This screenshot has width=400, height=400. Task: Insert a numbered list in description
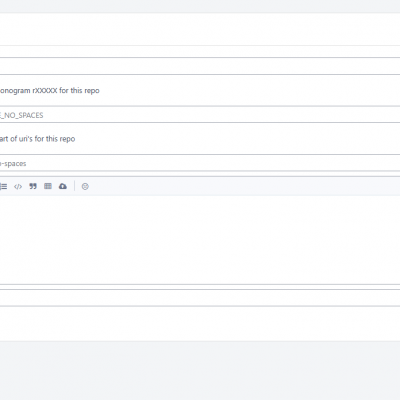3,186
